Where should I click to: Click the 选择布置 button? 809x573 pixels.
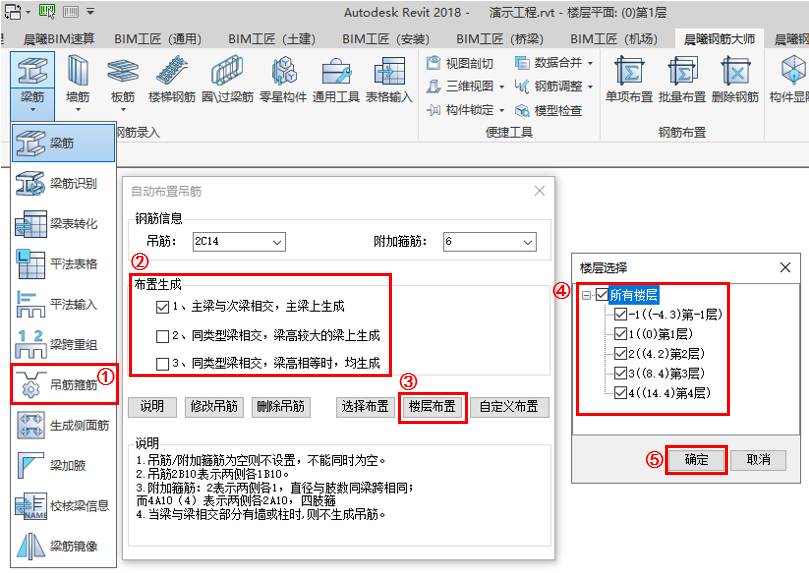(365, 407)
